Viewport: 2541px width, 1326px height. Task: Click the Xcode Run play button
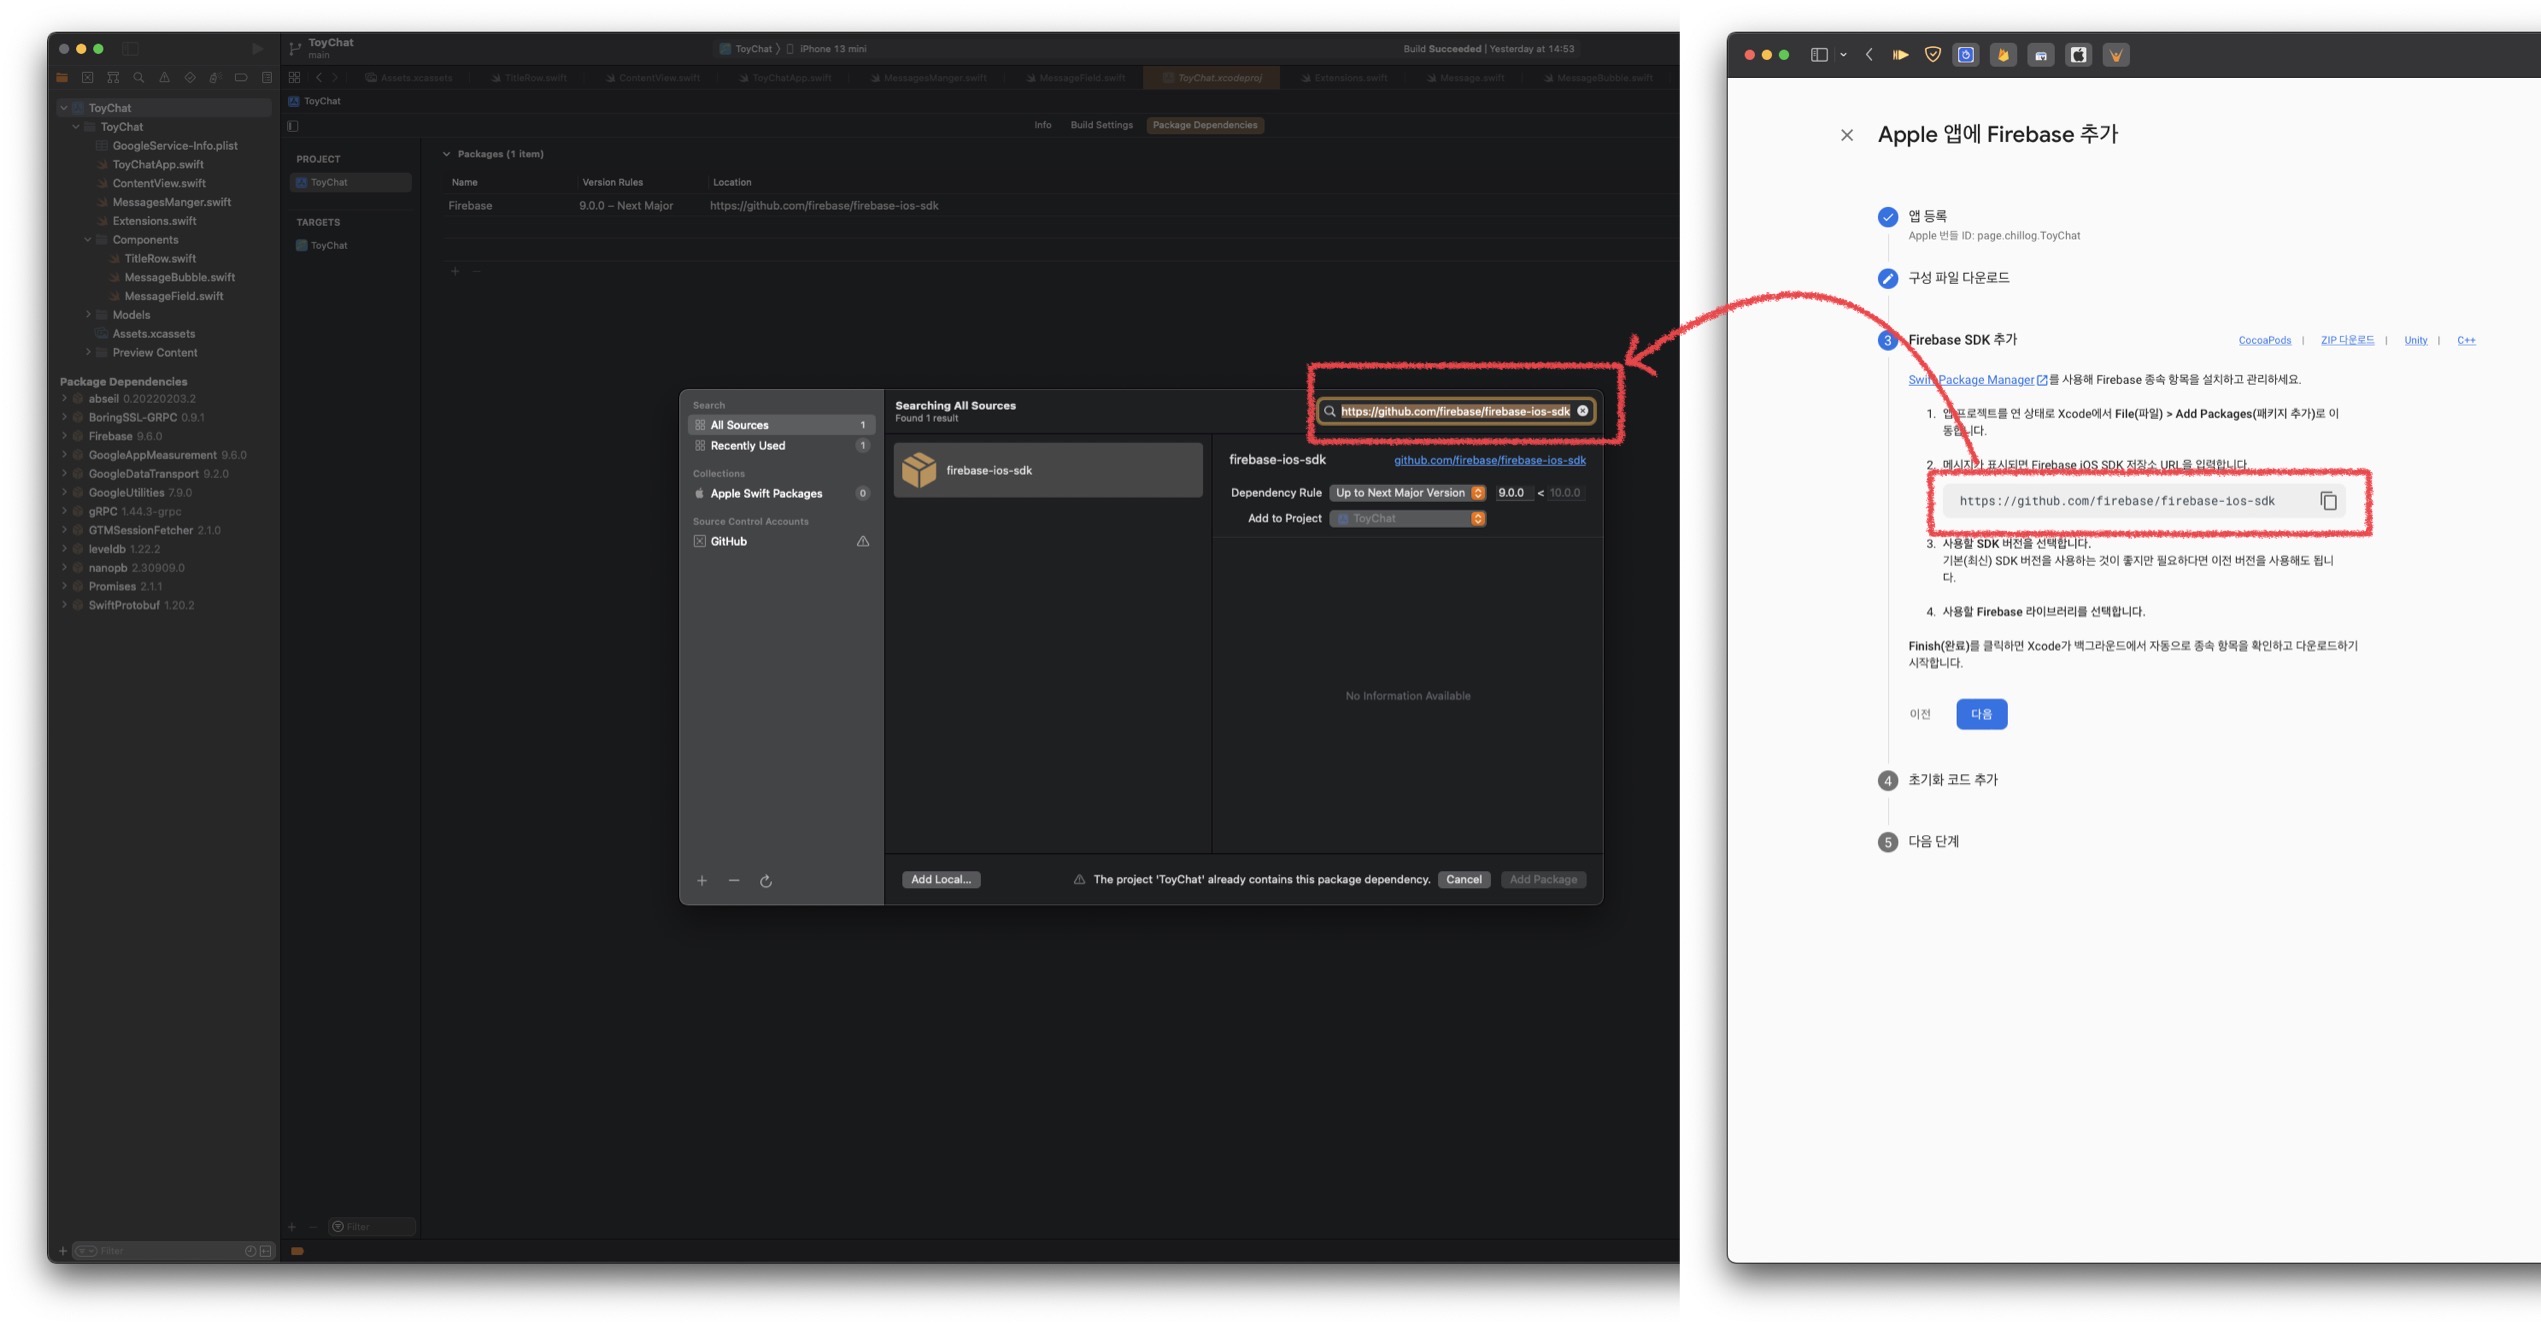pyautogui.click(x=257, y=48)
